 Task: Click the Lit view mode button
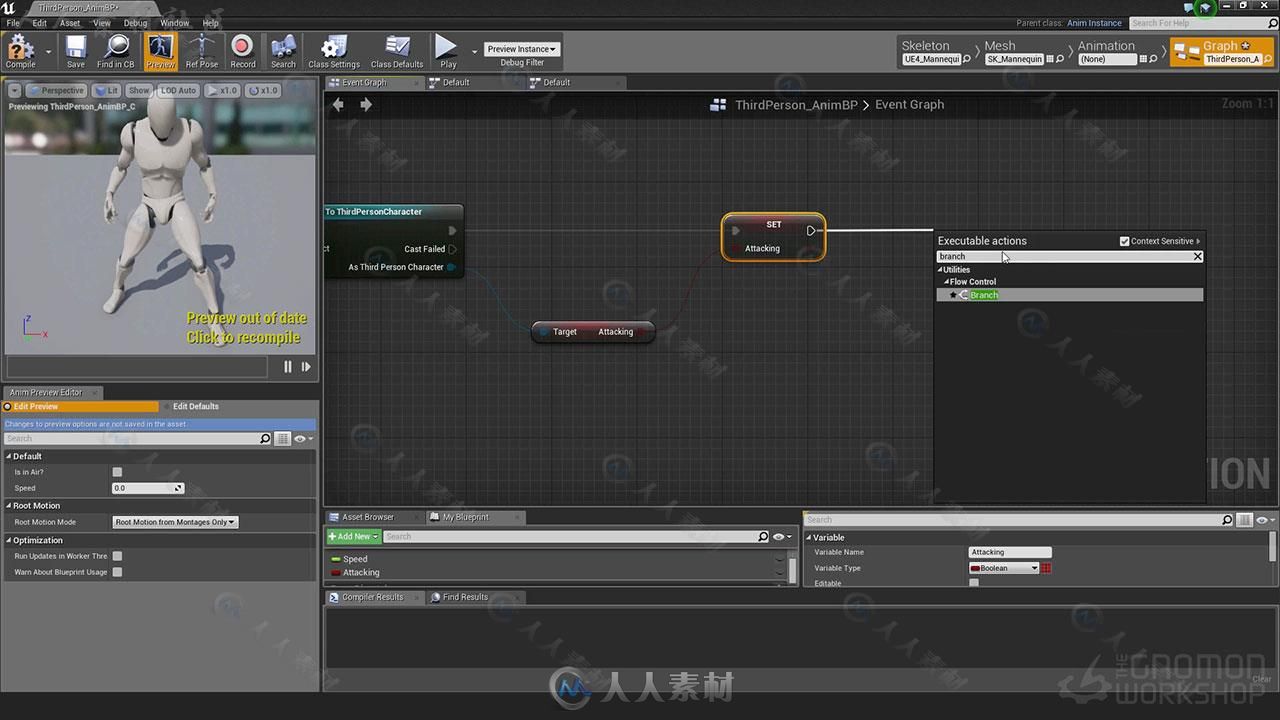click(x=108, y=90)
